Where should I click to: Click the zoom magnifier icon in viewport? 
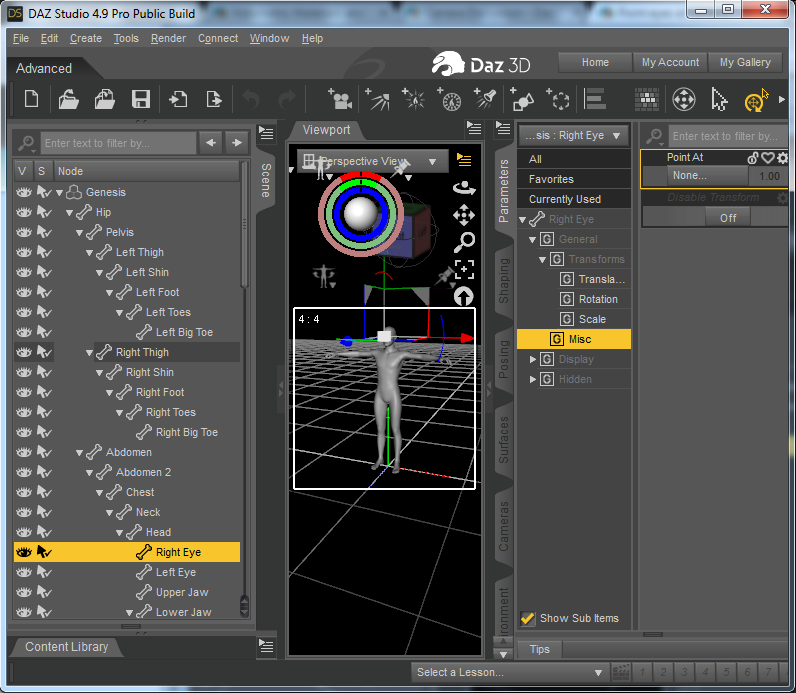pyautogui.click(x=464, y=242)
